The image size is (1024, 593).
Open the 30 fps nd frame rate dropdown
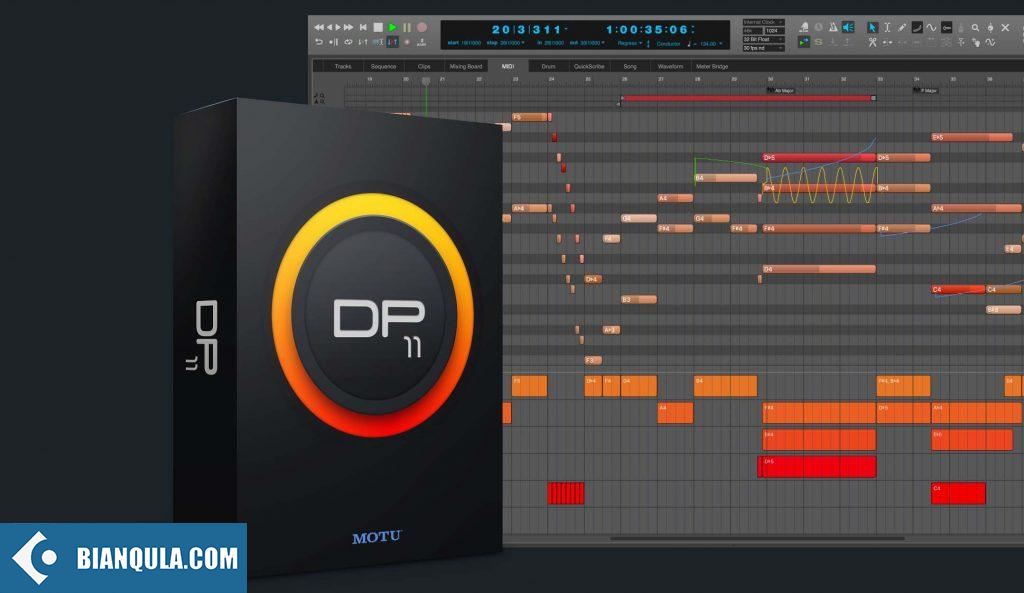pos(763,48)
